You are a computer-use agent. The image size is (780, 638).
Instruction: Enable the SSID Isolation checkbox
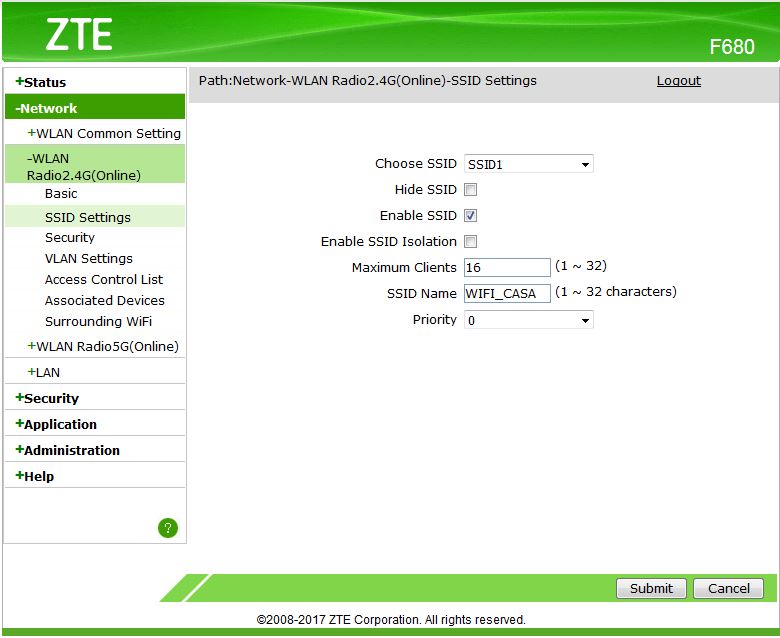pos(470,241)
